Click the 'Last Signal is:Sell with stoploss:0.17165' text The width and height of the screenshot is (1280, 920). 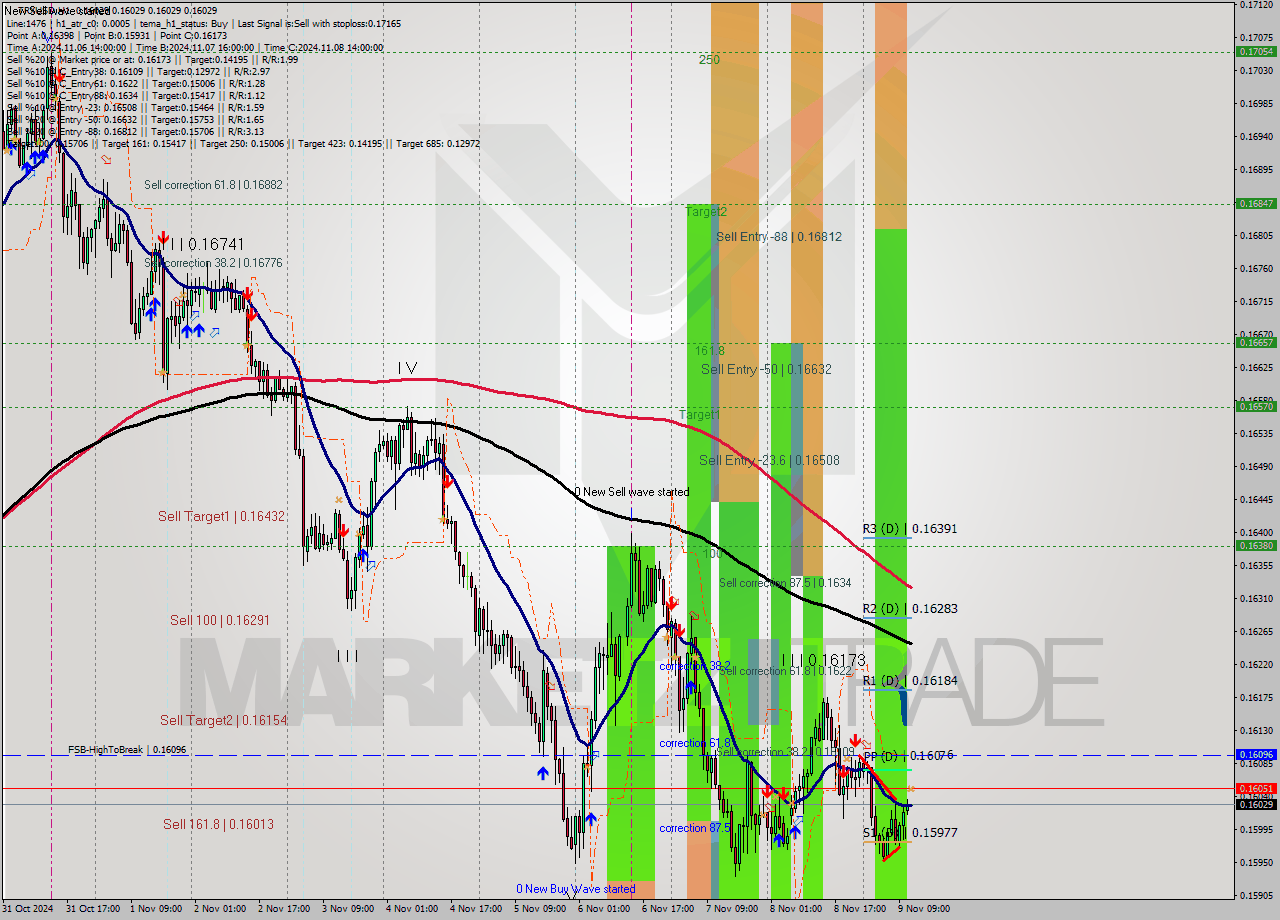tap(319, 23)
